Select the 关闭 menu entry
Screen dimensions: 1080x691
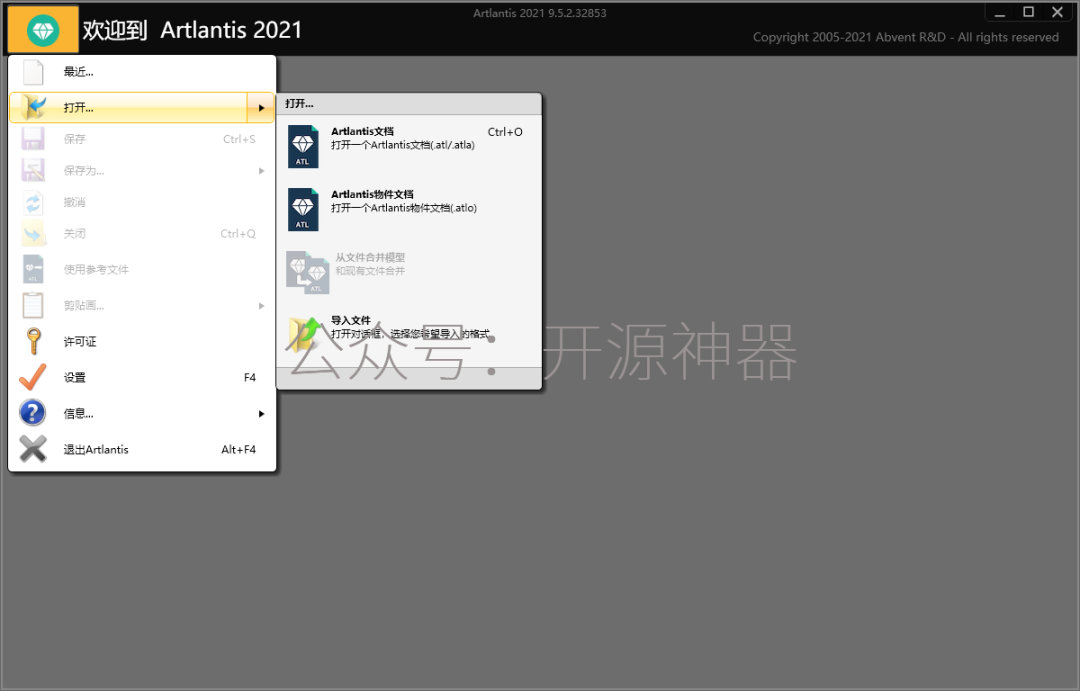click(142, 234)
